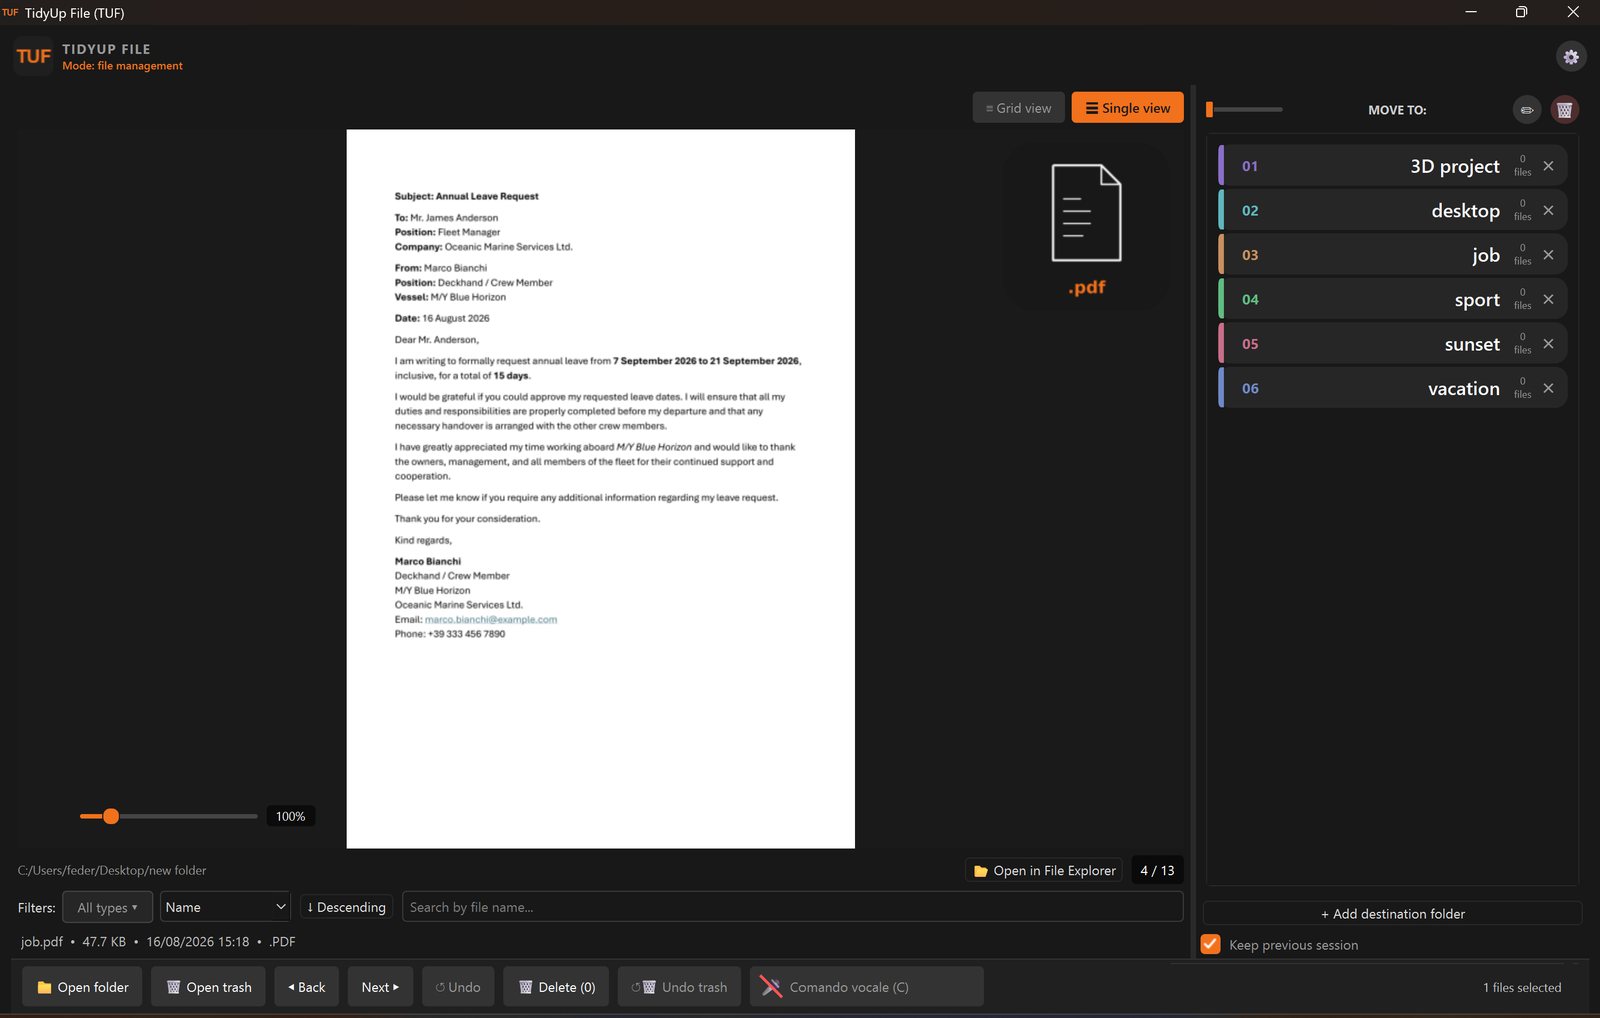Screen dimensions: 1600x1018
Task: Click the trash bin icon beside MOVE TO
Action: [1565, 110]
